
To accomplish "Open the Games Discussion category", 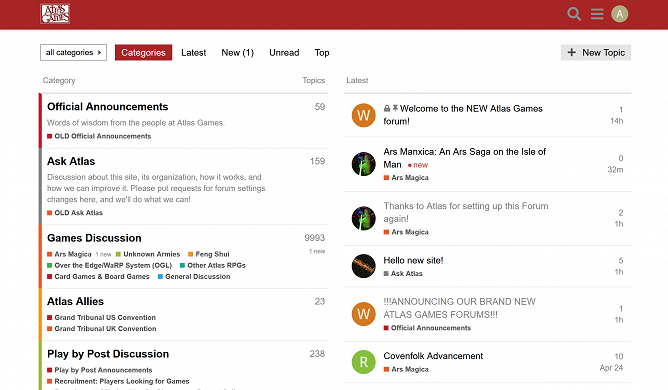I will point(94,238).
